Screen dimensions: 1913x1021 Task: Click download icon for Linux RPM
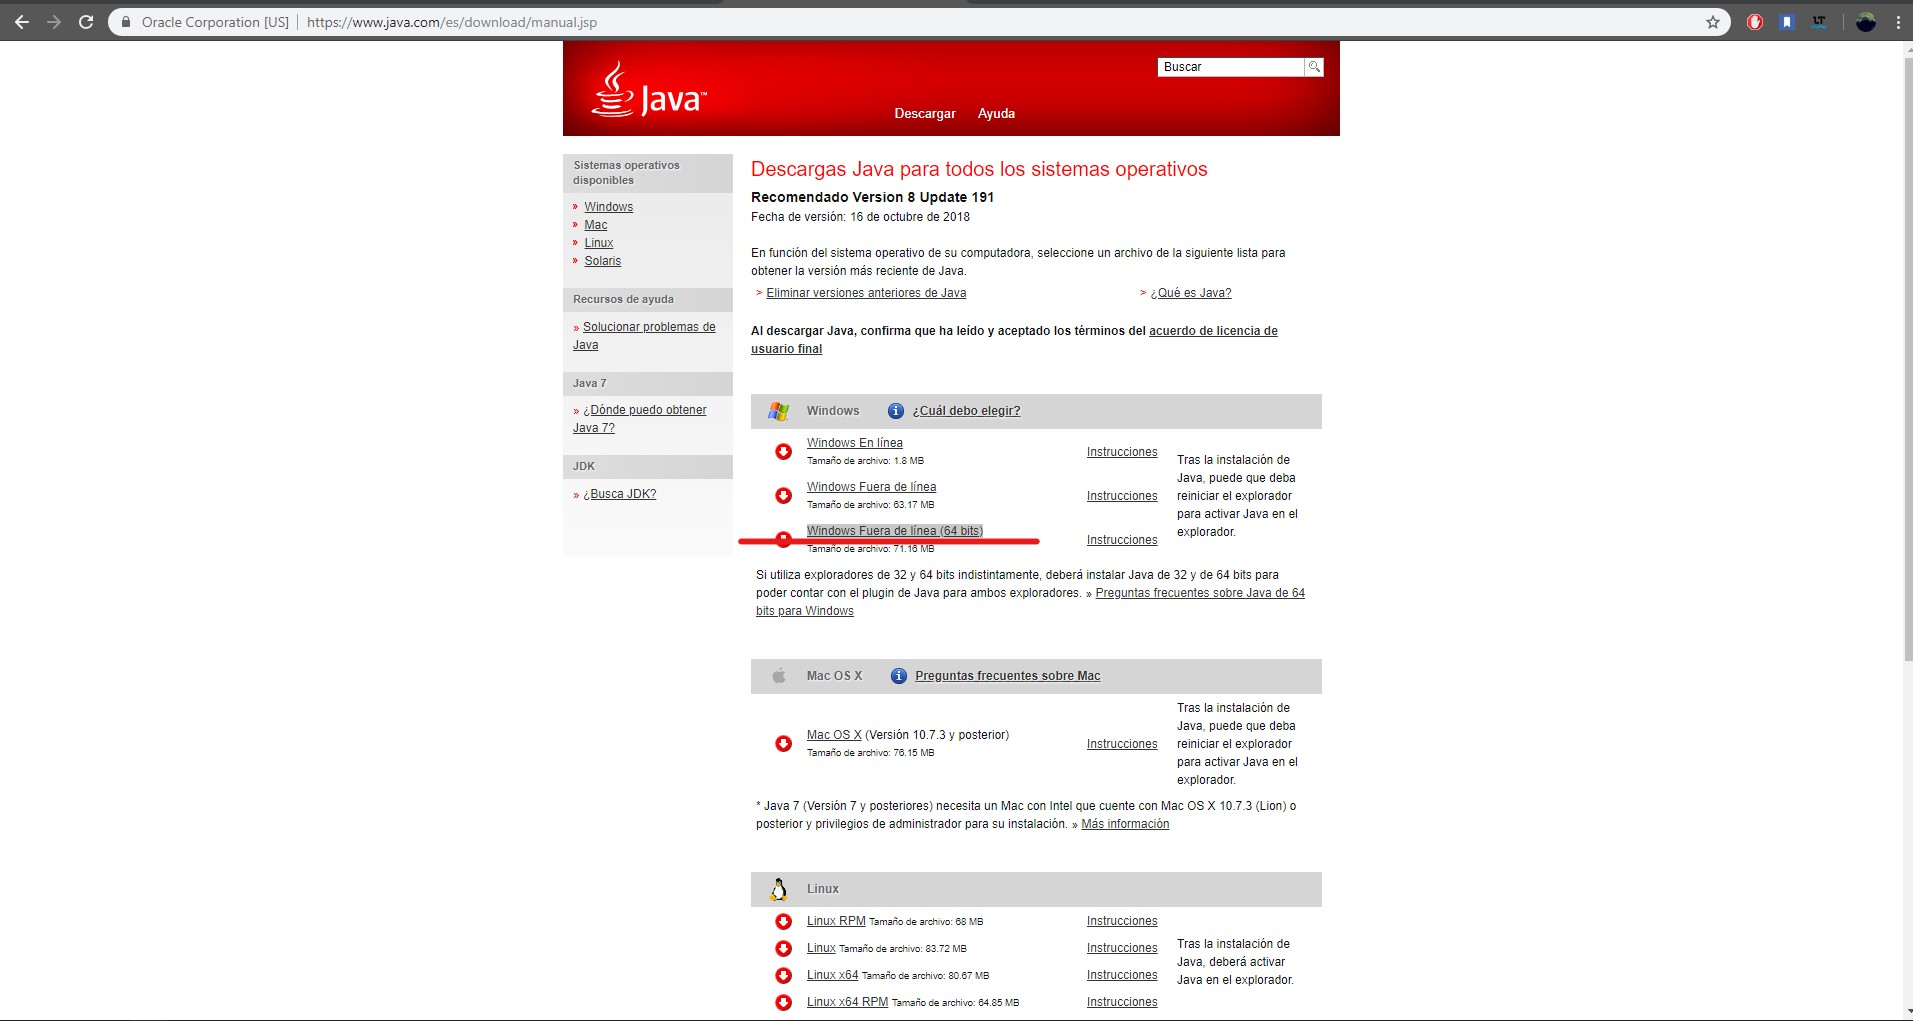[784, 921]
